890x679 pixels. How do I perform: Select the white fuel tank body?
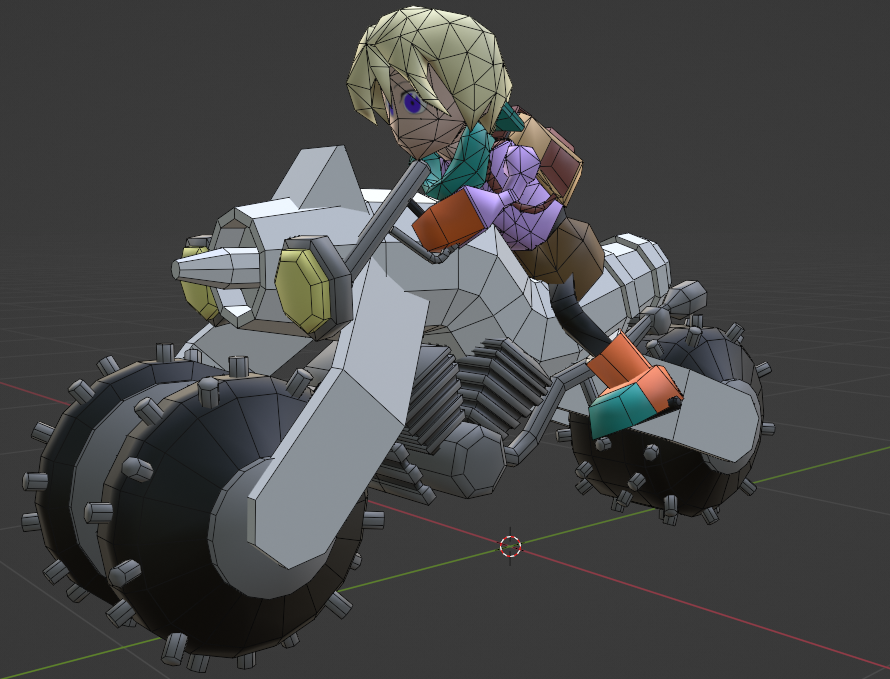pyautogui.click(x=480, y=290)
